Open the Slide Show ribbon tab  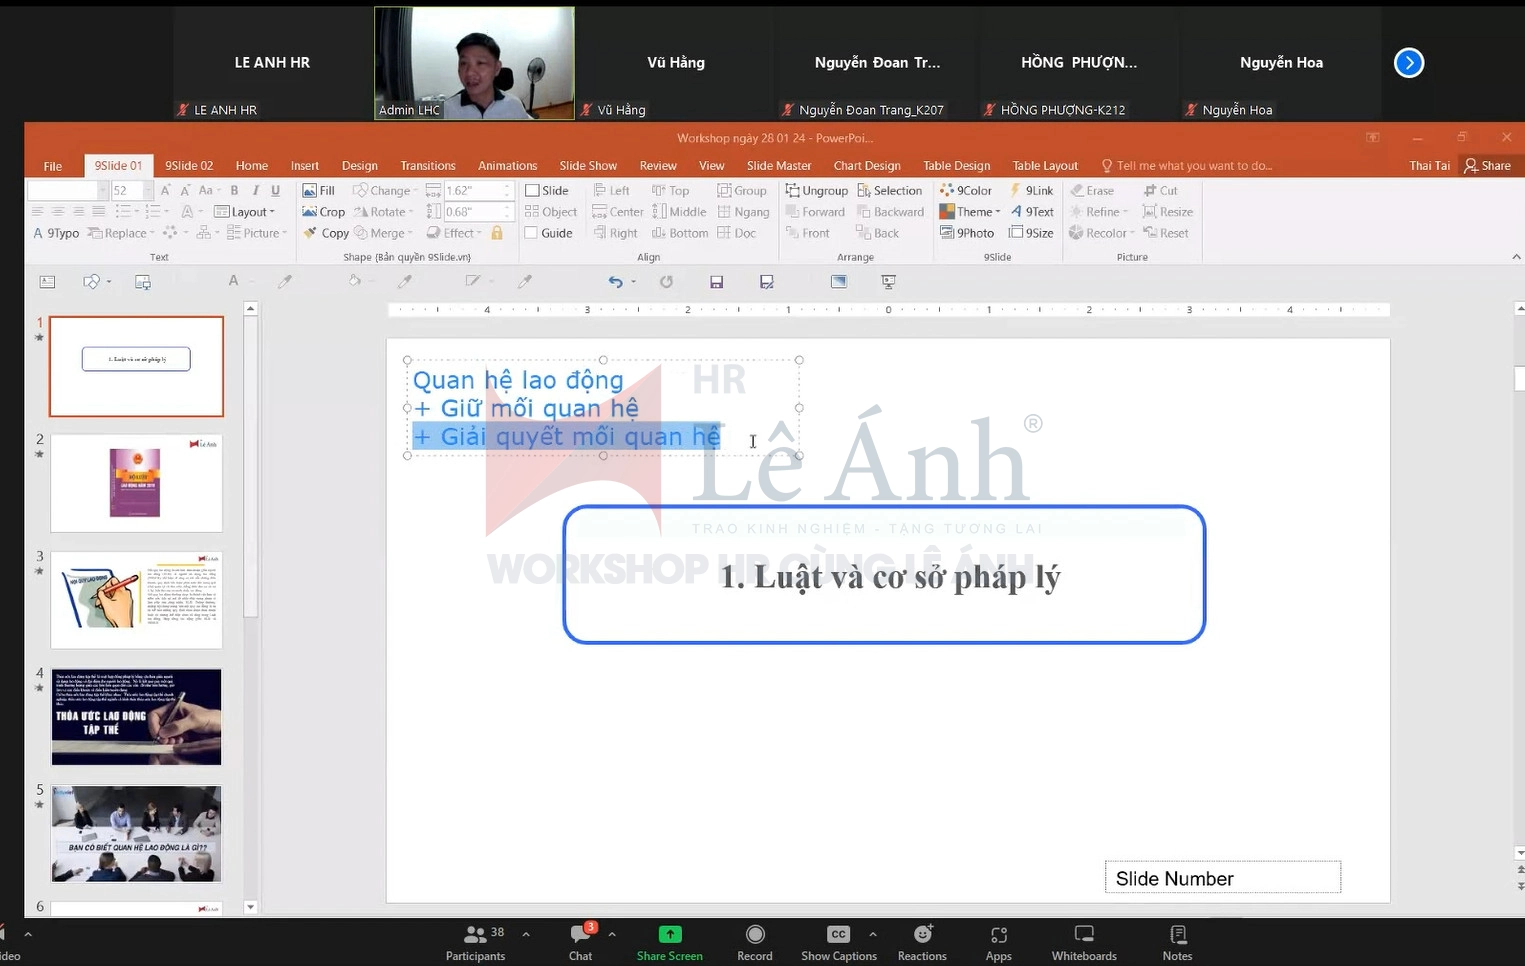pos(587,166)
